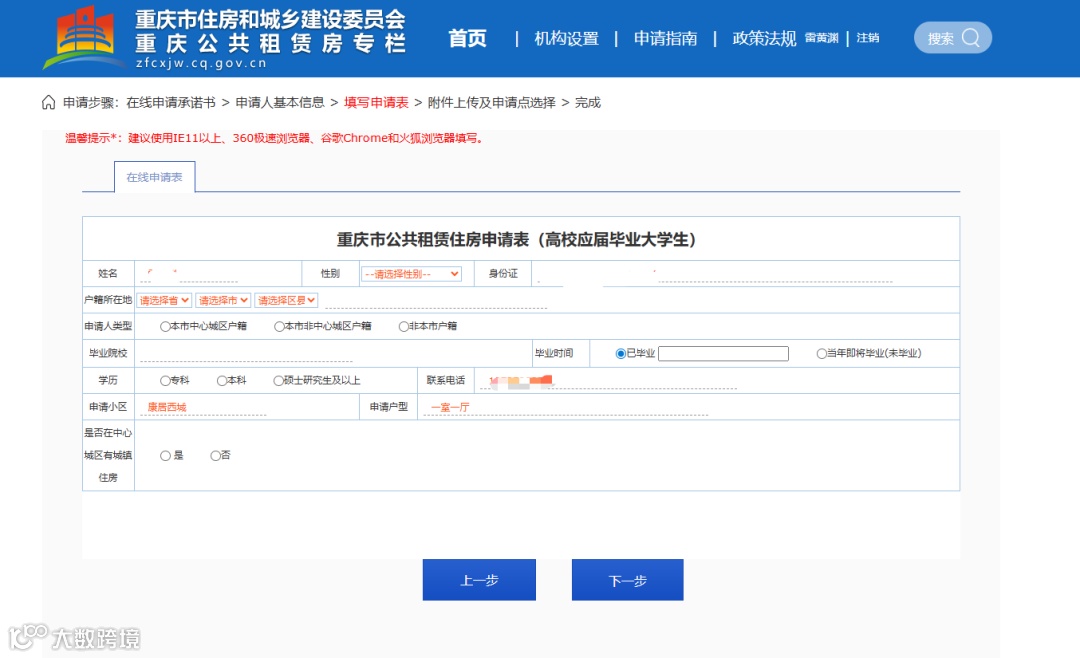Click the 户籍所在地 row label
The width and height of the screenshot is (1080, 658).
pyautogui.click(x=108, y=300)
